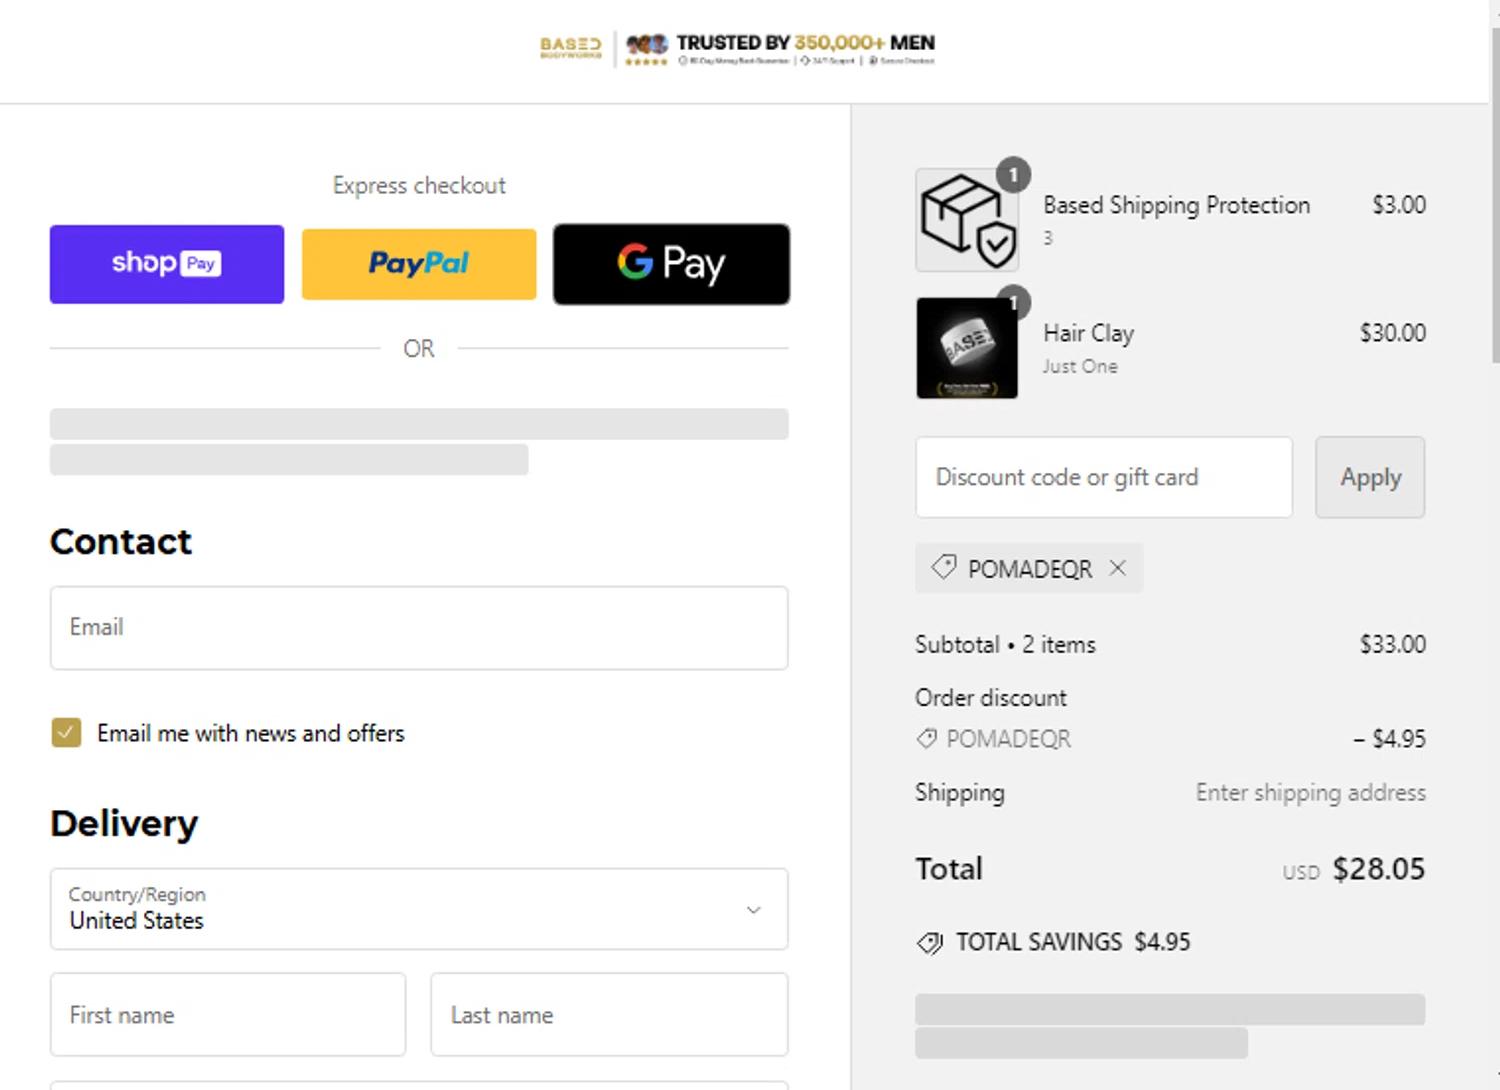Choose PayPal express checkout
Screen dimensions: 1500x1090
[419, 264]
